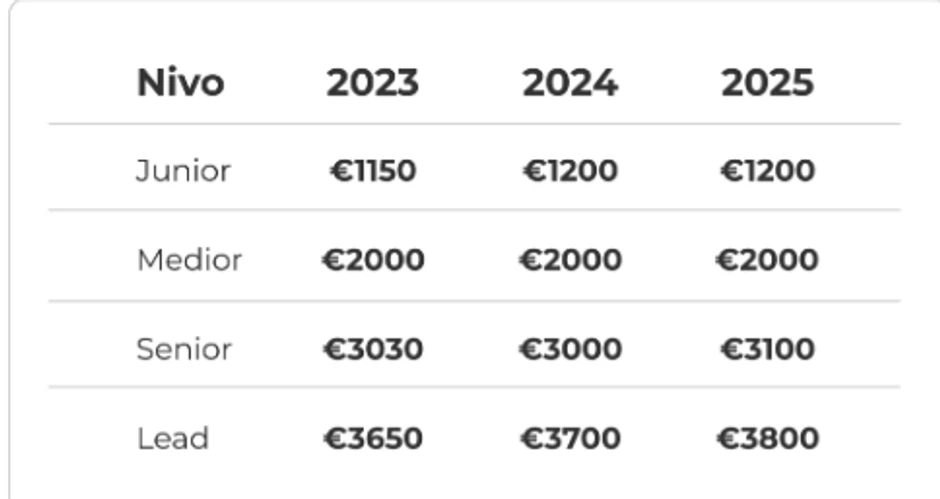The image size is (940, 499).
Task: Click the Senior 2025 salary €3100
Action: point(767,349)
